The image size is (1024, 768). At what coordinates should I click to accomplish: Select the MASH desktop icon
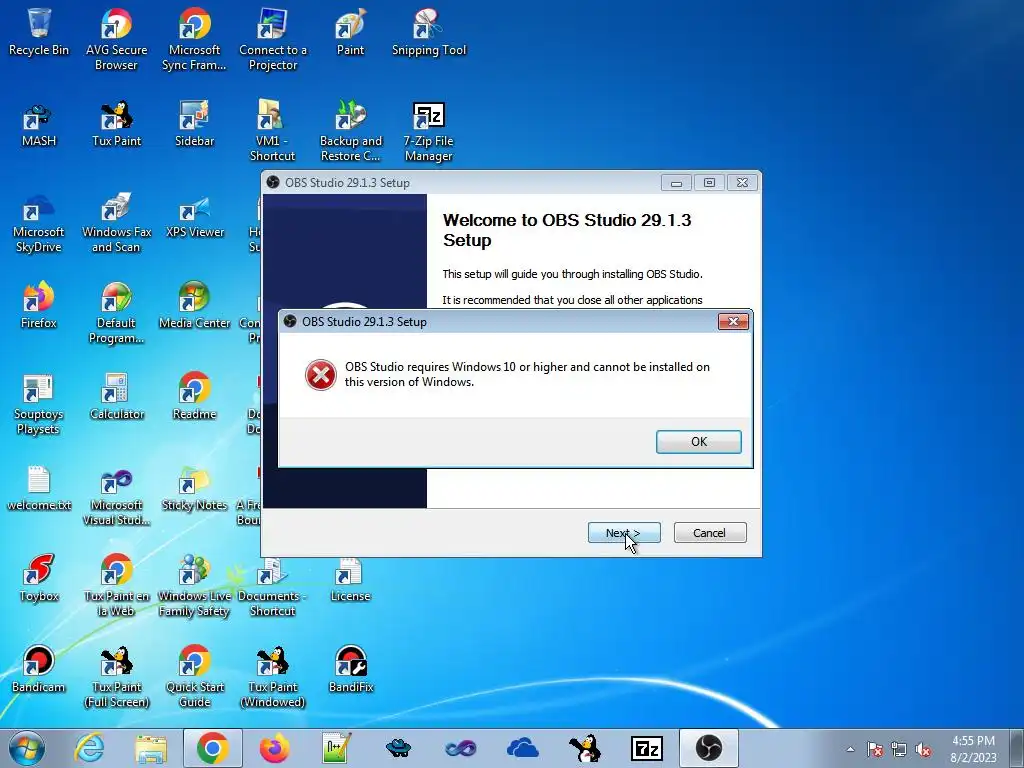point(39,124)
